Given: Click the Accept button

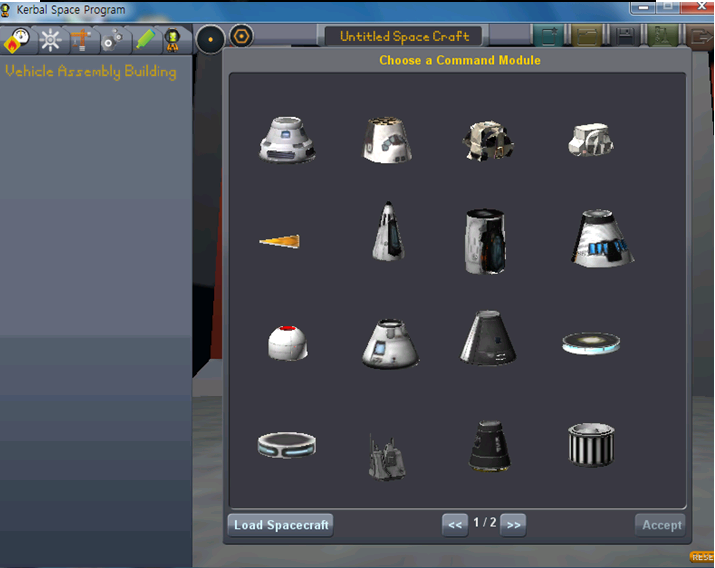Looking at the screenshot, I should (661, 525).
